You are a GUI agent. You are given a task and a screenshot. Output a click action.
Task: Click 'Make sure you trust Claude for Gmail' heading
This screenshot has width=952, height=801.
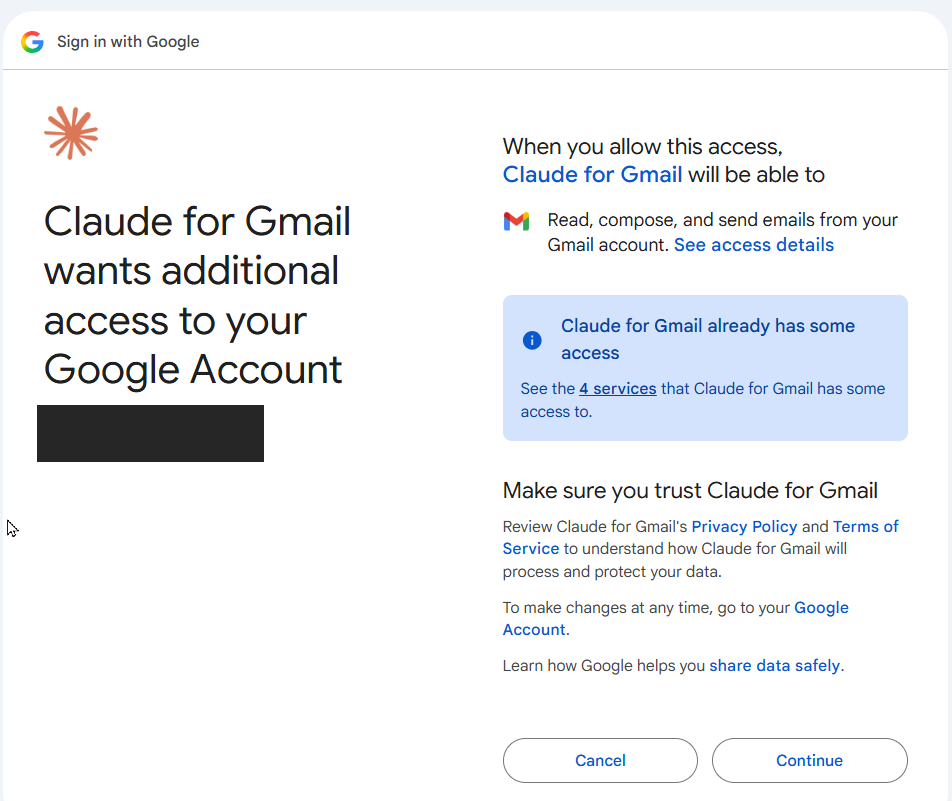[690, 490]
